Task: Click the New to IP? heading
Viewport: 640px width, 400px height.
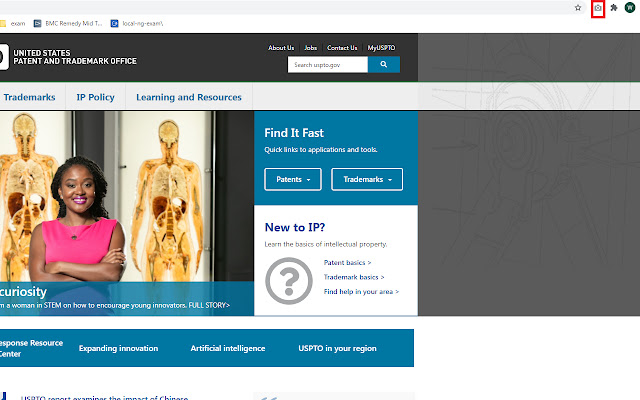Action: click(x=295, y=227)
